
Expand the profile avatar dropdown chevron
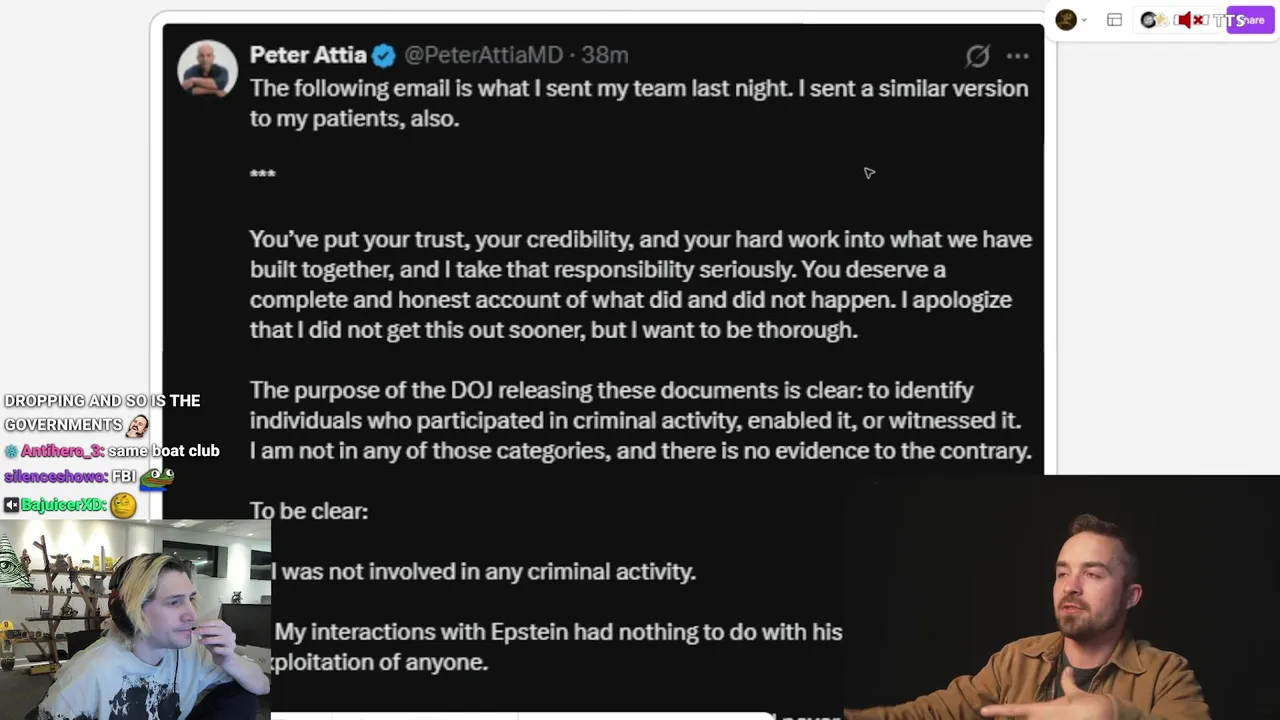[1085, 21]
